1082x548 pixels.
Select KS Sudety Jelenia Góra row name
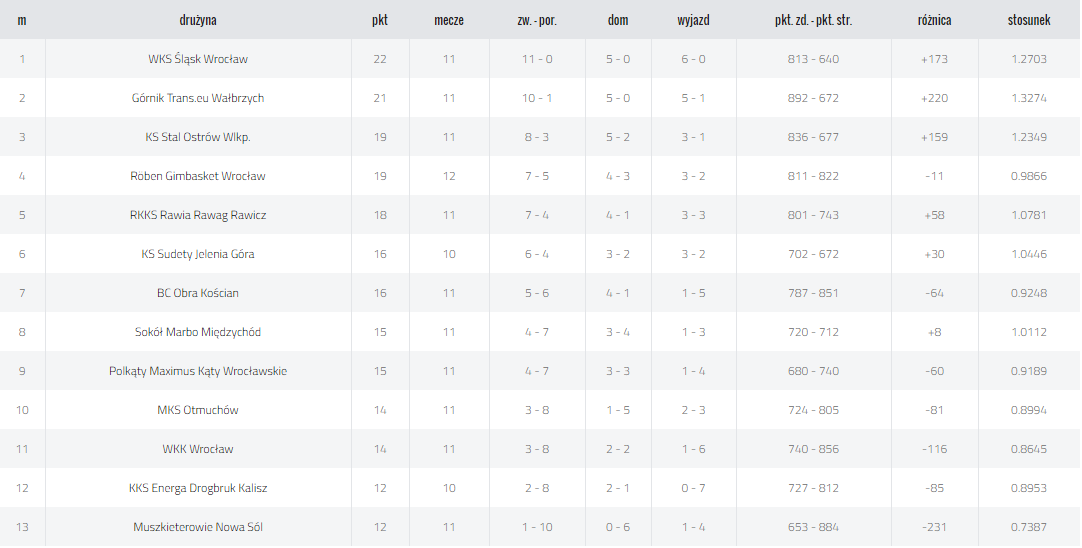click(x=198, y=254)
